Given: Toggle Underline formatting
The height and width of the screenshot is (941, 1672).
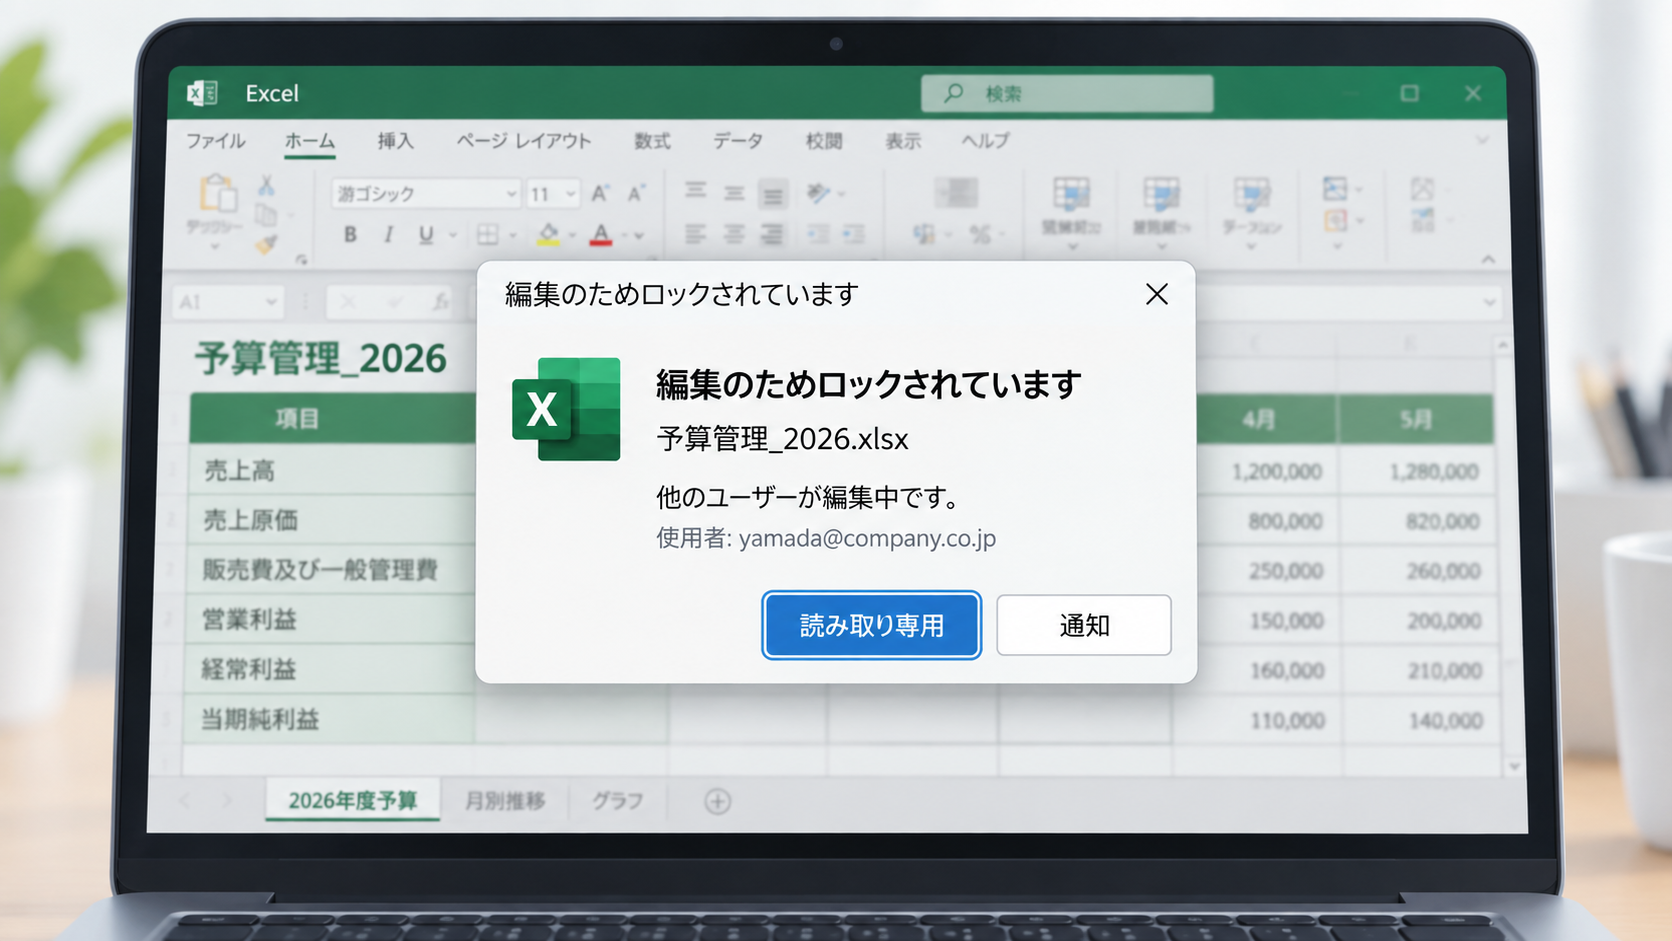Looking at the screenshot, I should point(426,235).
